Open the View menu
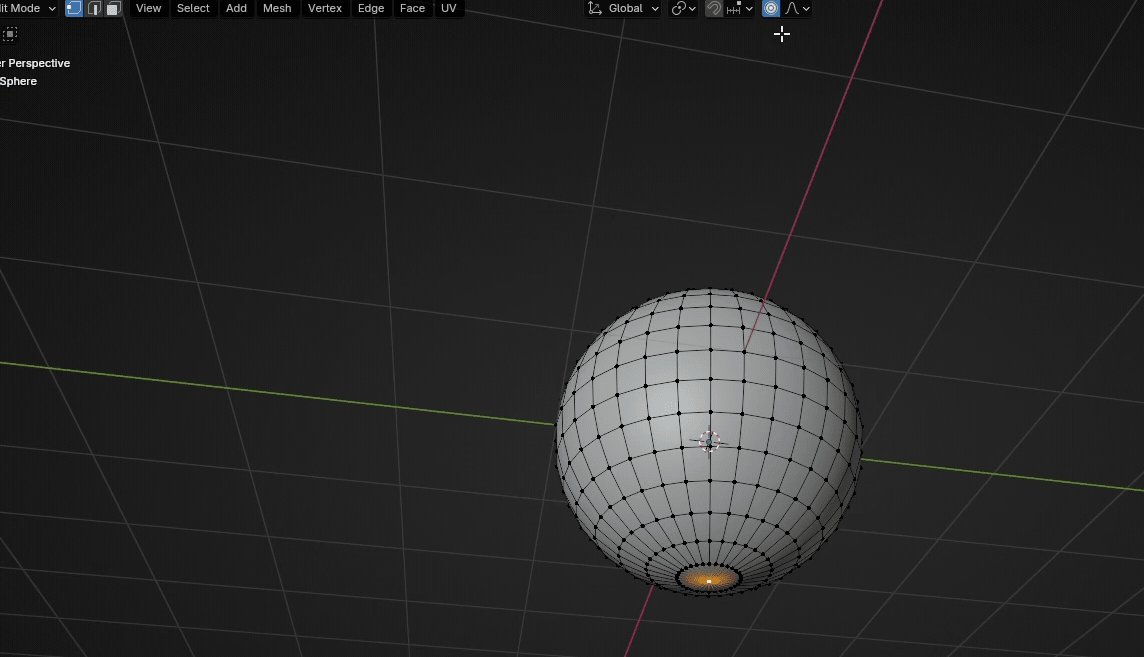Image resolution: width=1144 pixels, height=657 pixels. click(x=148, y=8)
